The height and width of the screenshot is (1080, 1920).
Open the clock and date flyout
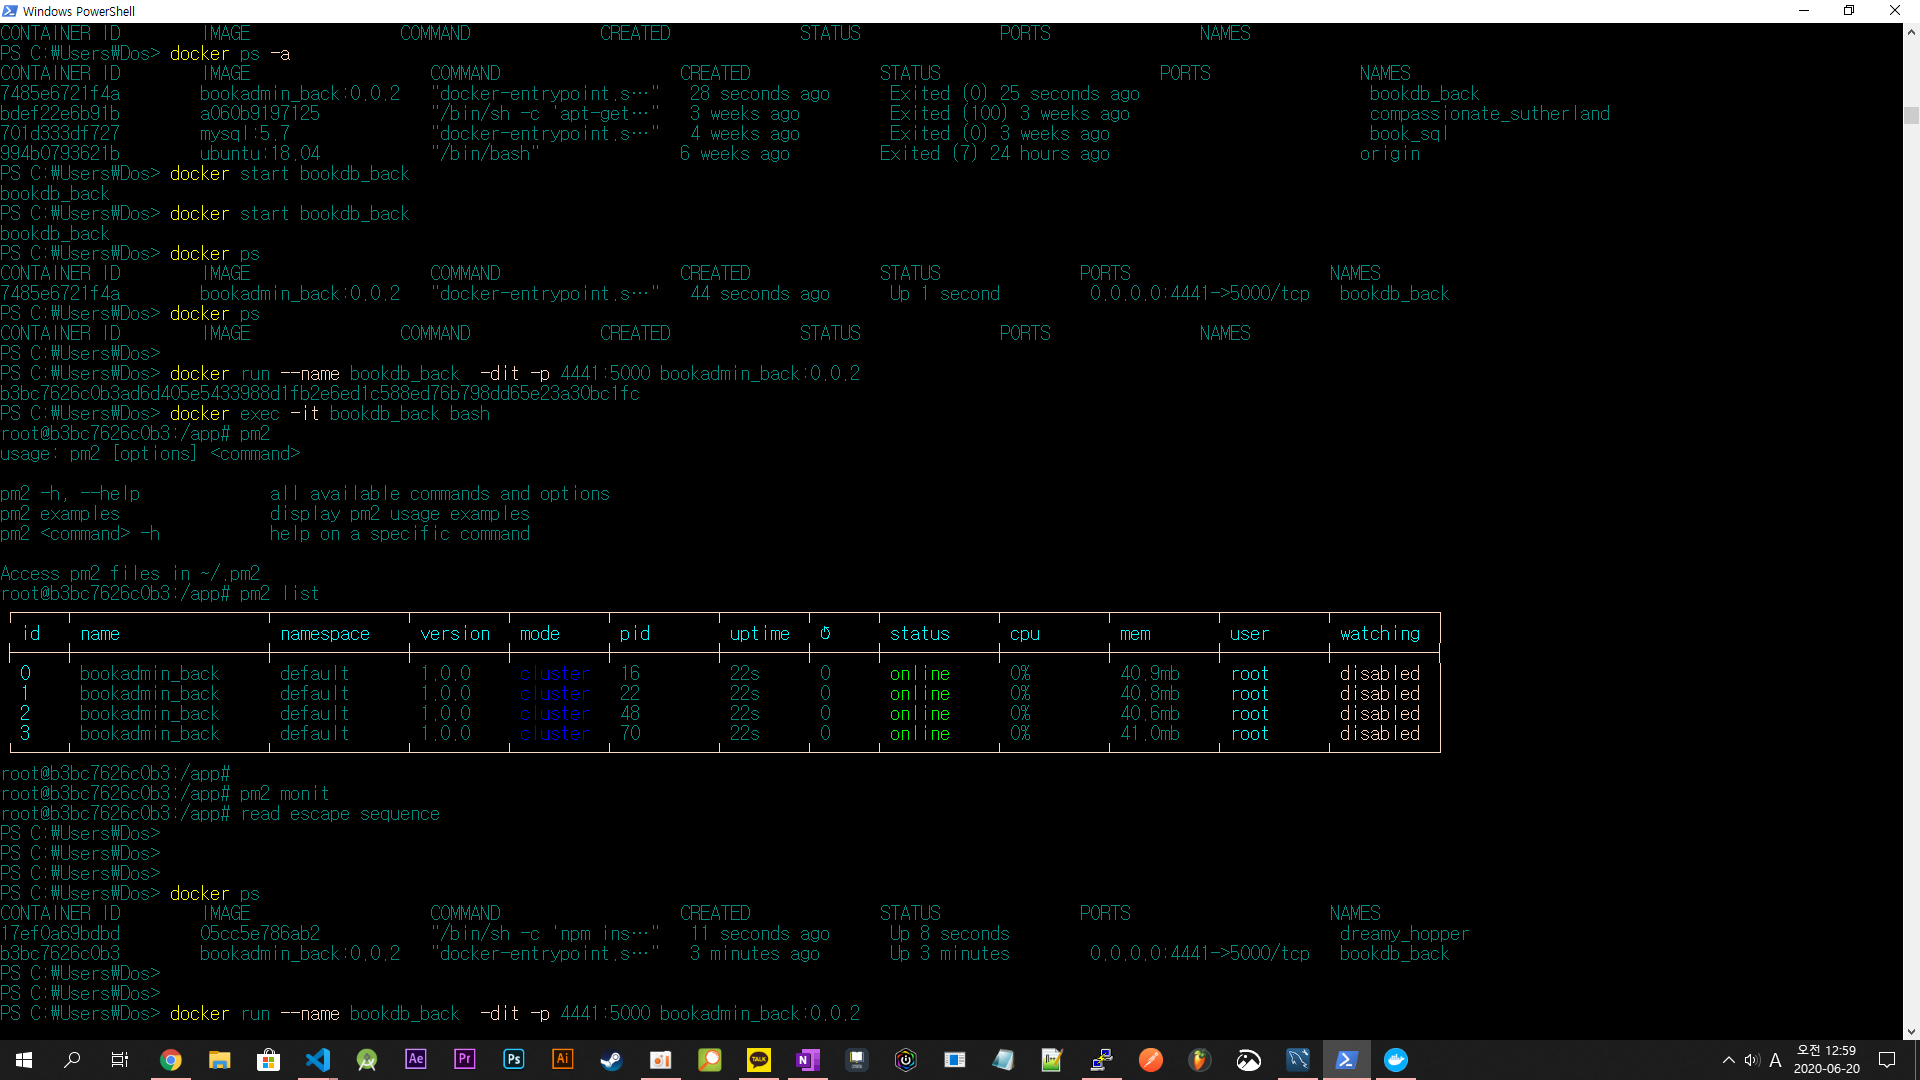[1826, 1060]
